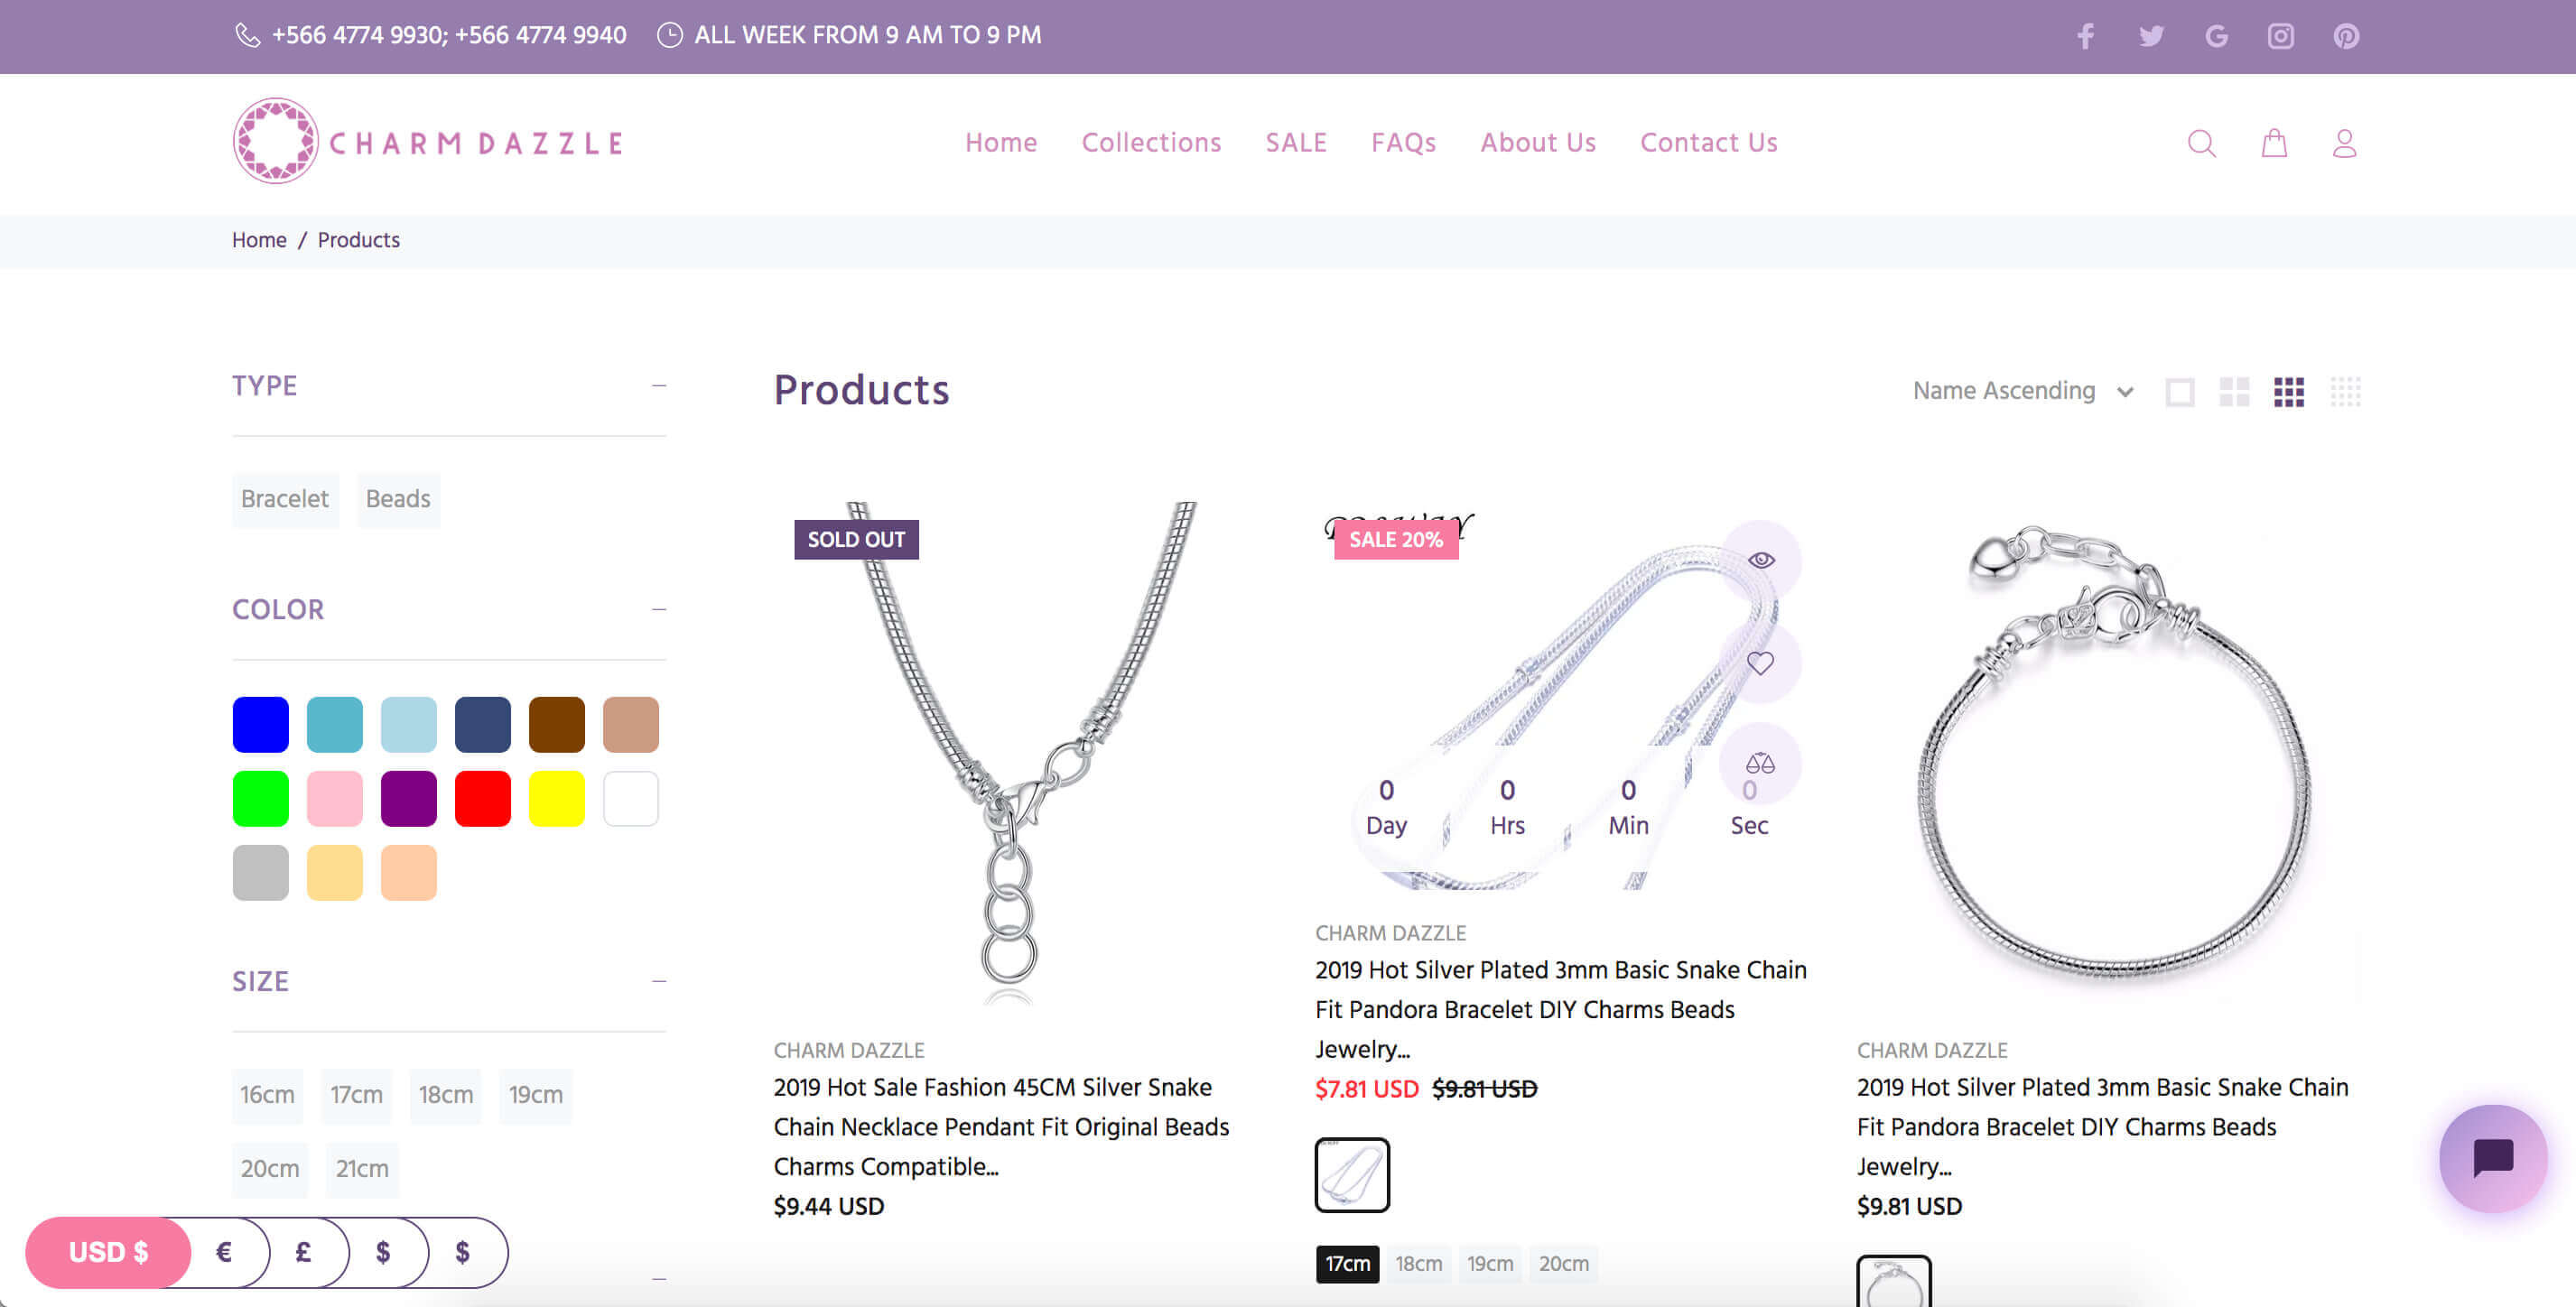
Task: Click the user account icon
Action: pyautogui.click(x=2344, y=144)
